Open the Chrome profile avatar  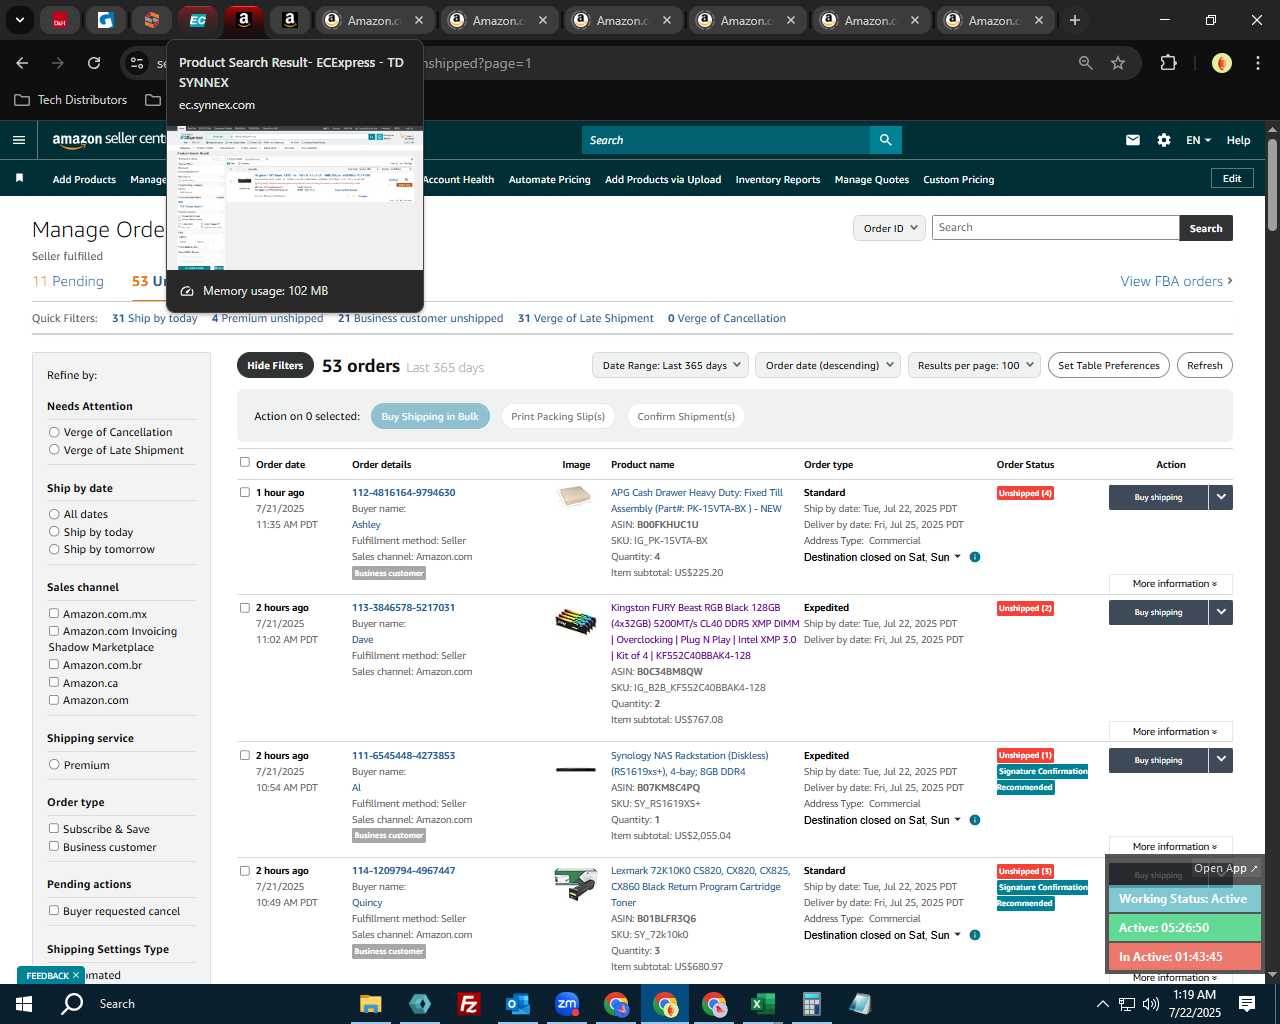[1221, 63]
